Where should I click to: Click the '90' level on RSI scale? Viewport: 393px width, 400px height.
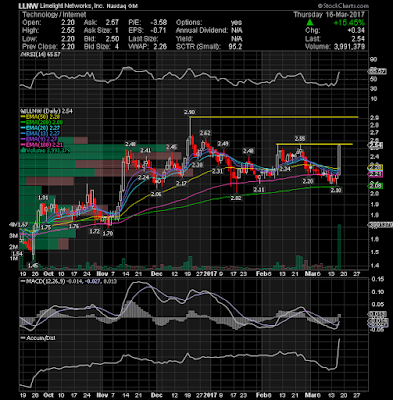(x=374, y=60)
